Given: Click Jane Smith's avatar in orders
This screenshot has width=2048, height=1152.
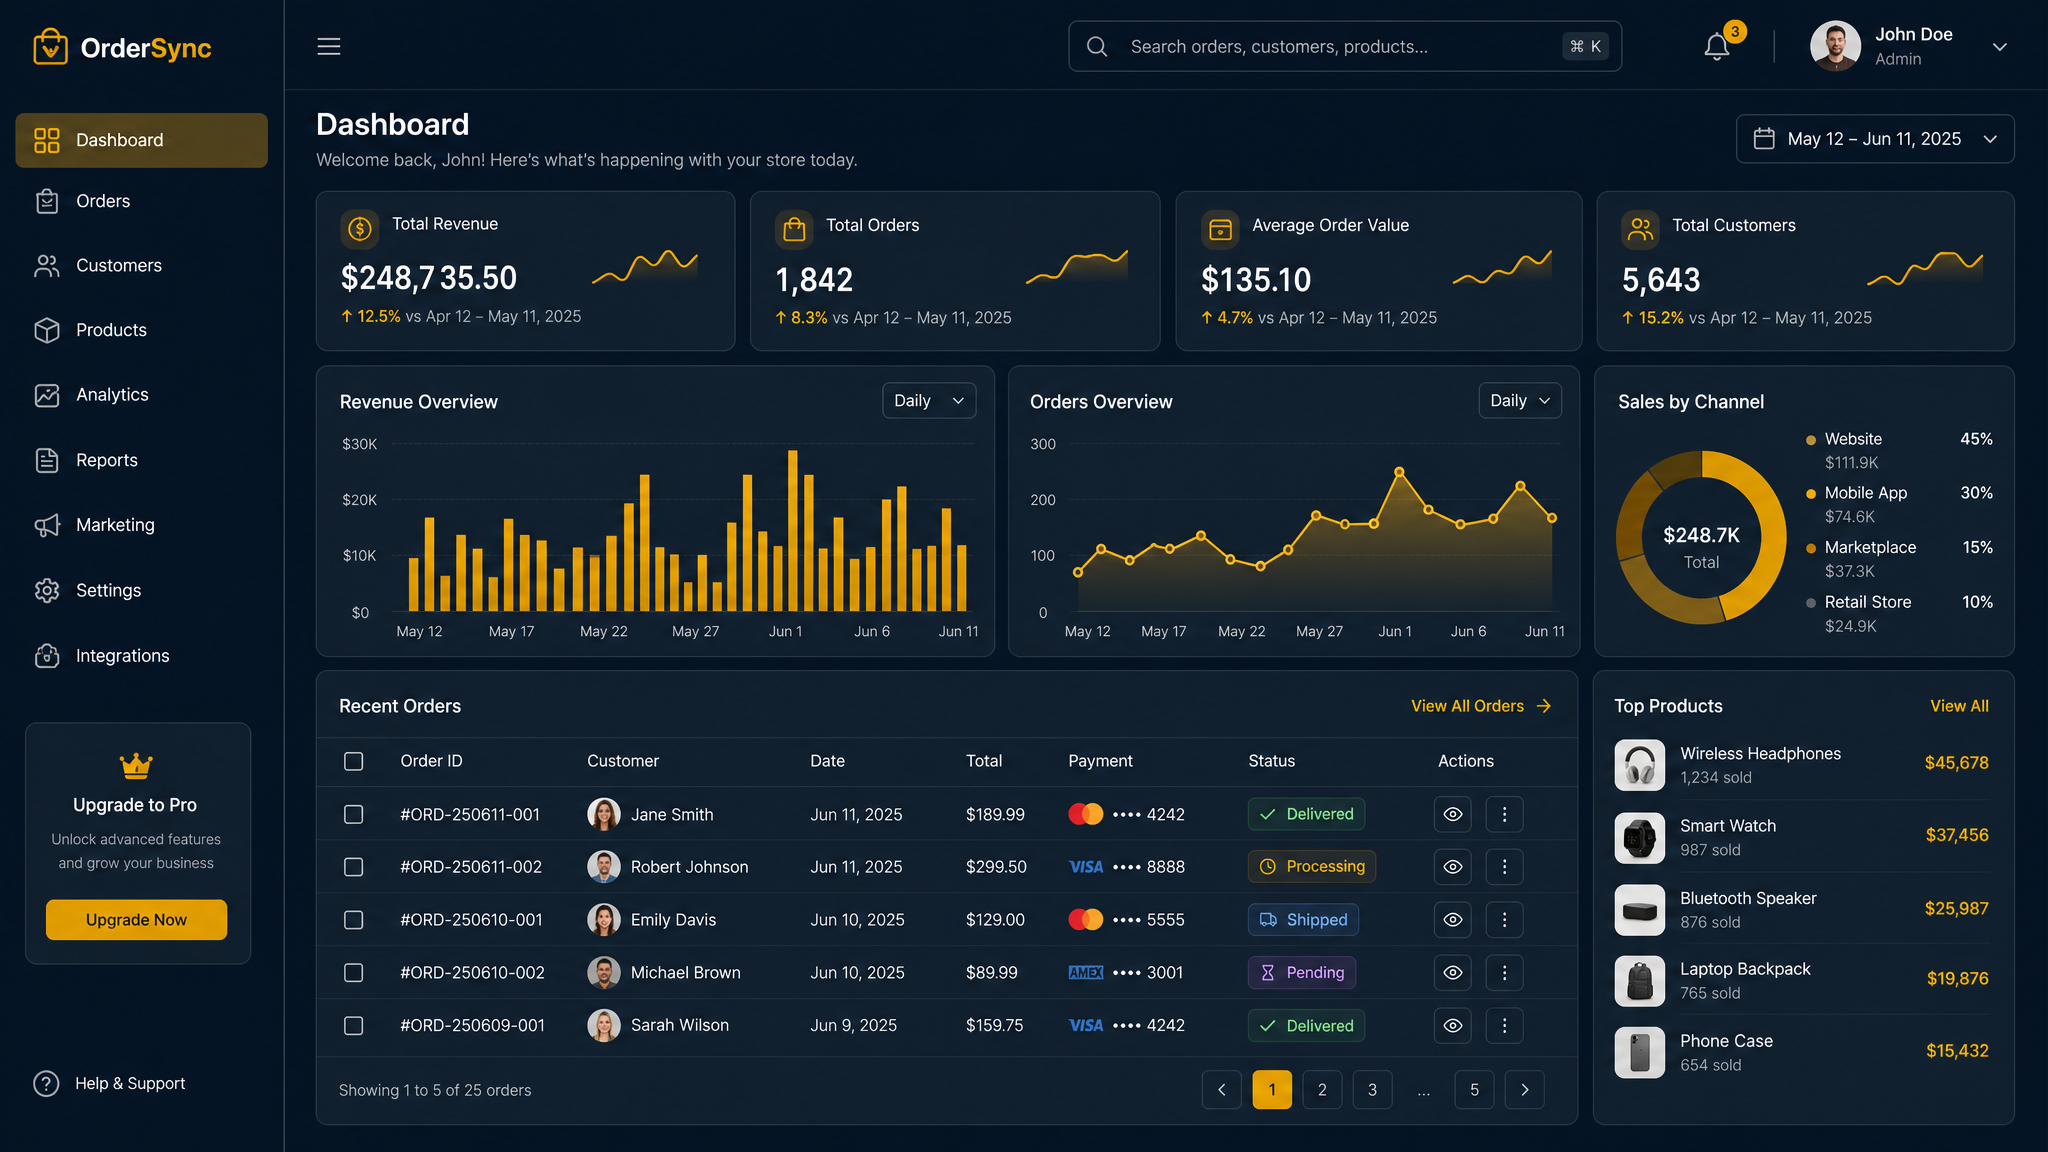Looking at the screenshot, I should 604,814.
